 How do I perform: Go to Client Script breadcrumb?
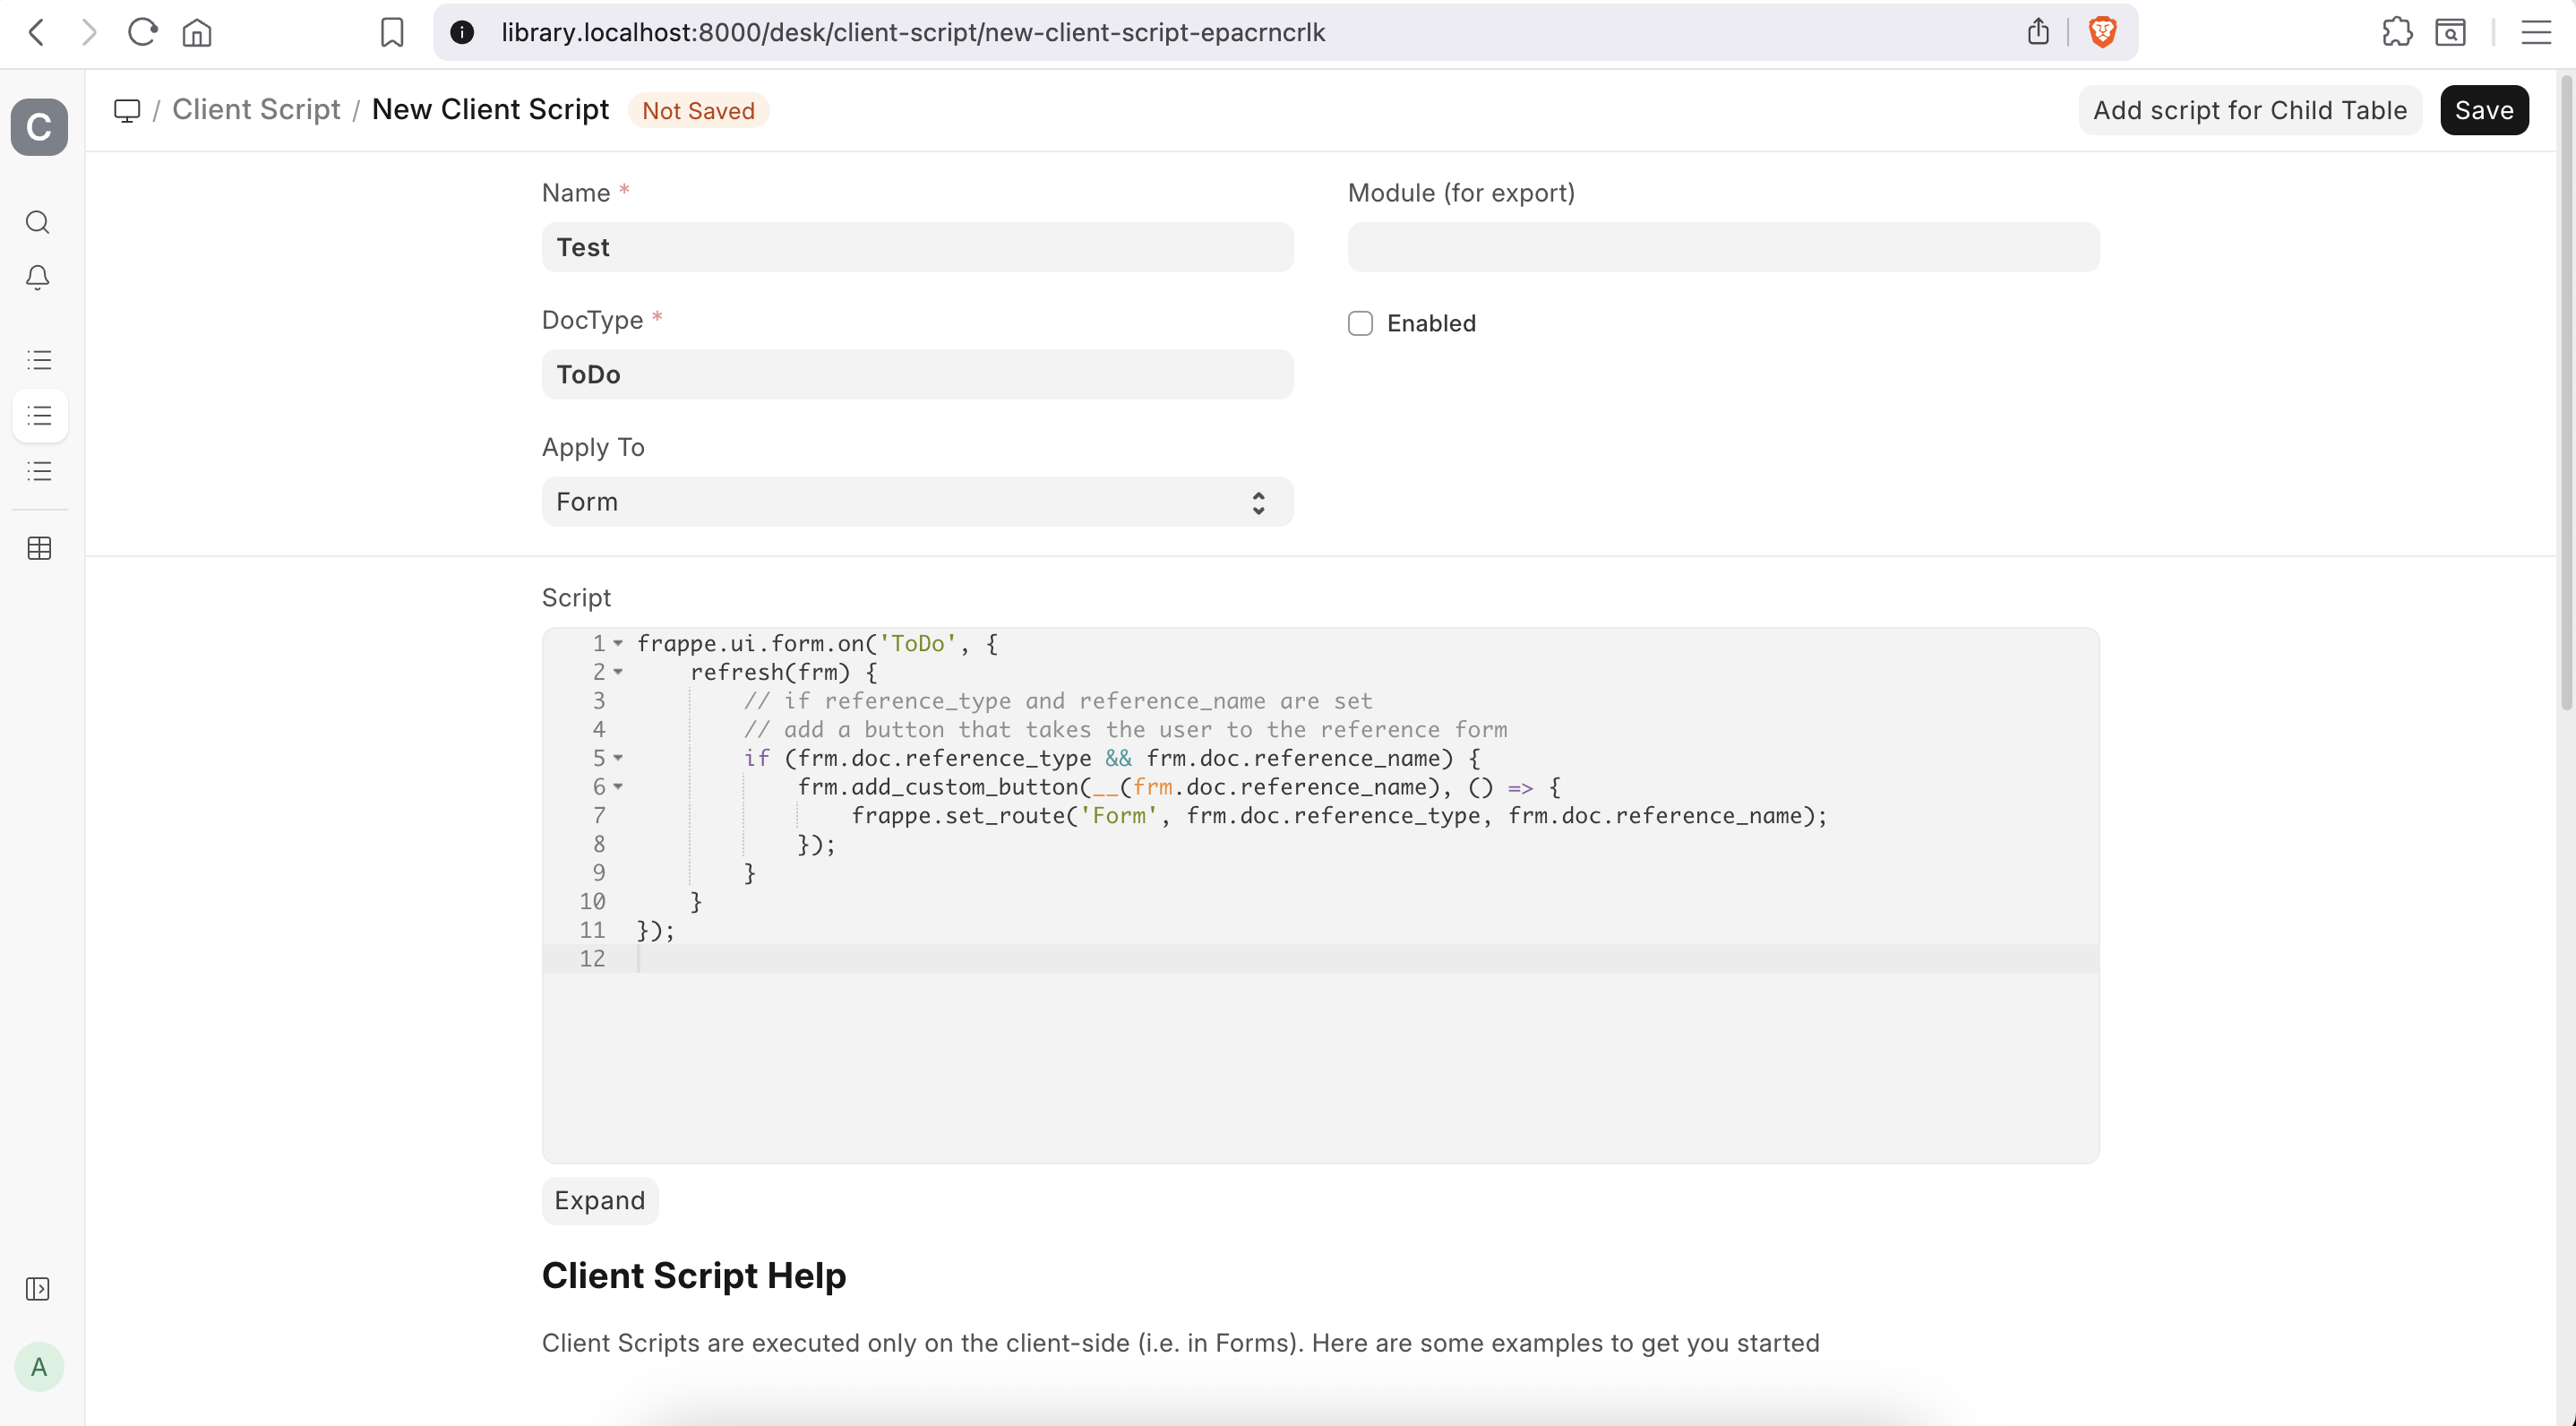click(x=256, y=110)
